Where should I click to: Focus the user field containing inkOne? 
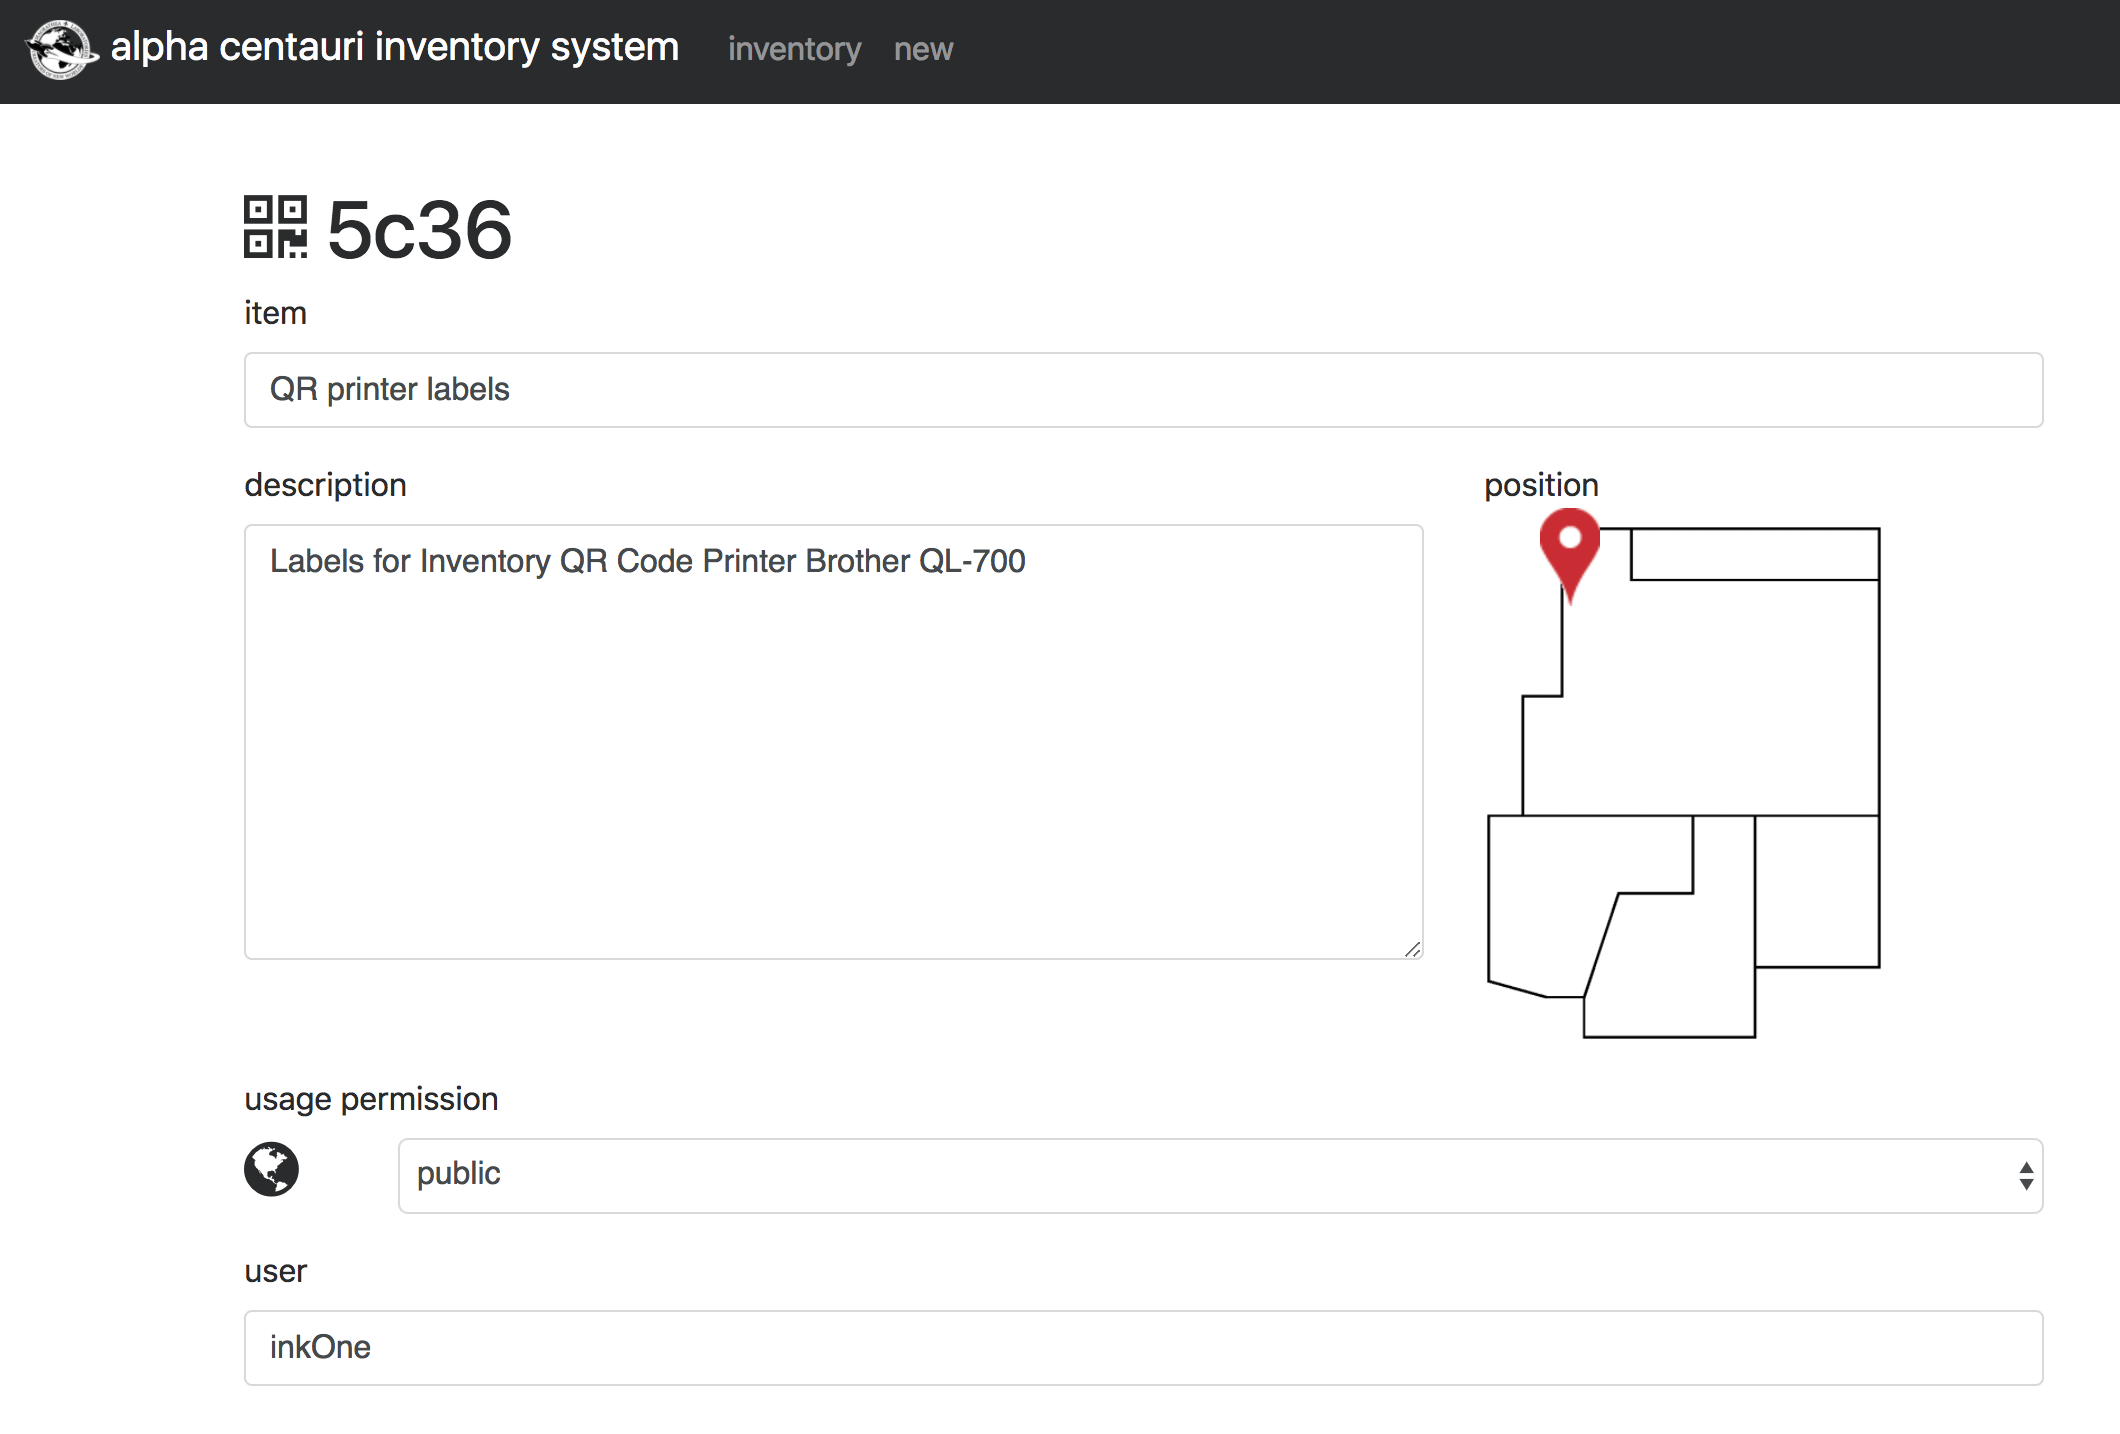[x=1143, y=1348]
